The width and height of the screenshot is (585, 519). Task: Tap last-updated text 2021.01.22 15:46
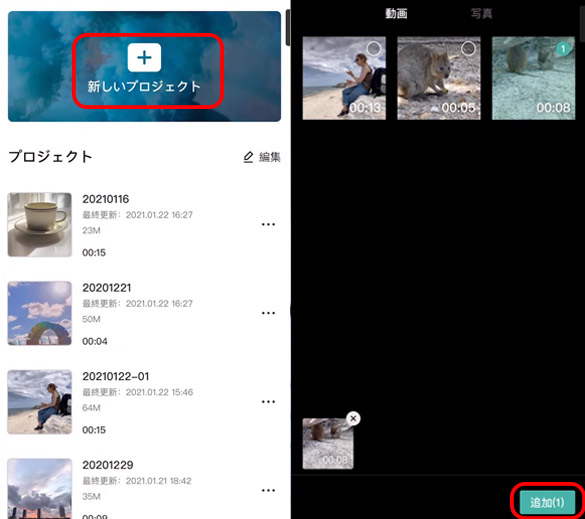159,392
